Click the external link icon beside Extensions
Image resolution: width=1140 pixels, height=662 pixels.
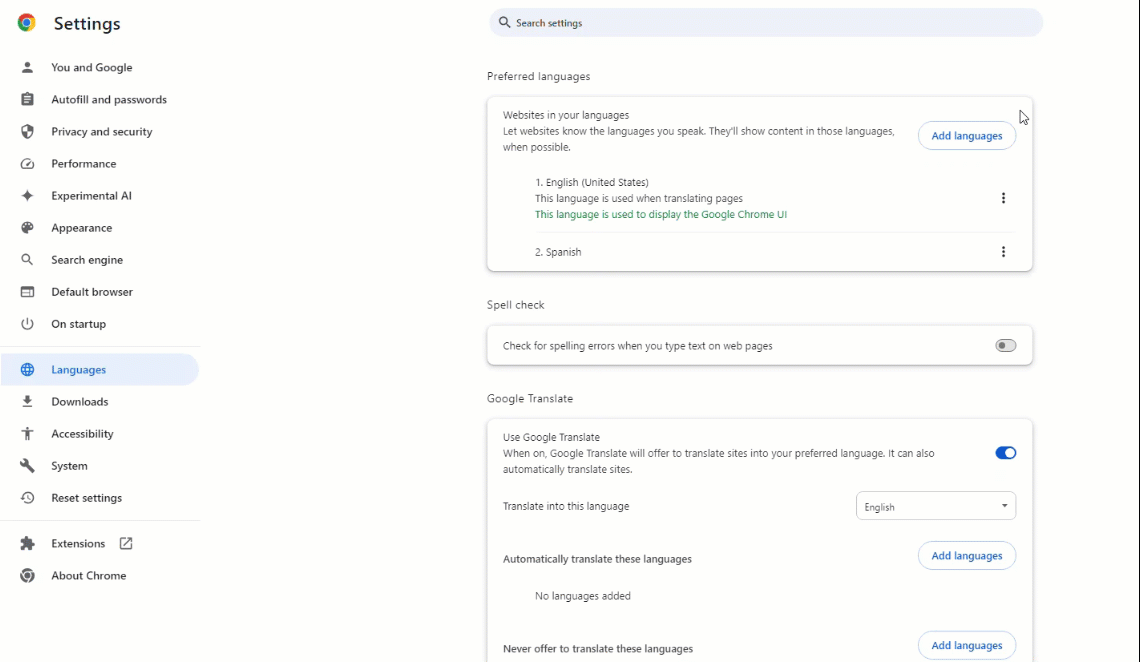tap(126, 544)
